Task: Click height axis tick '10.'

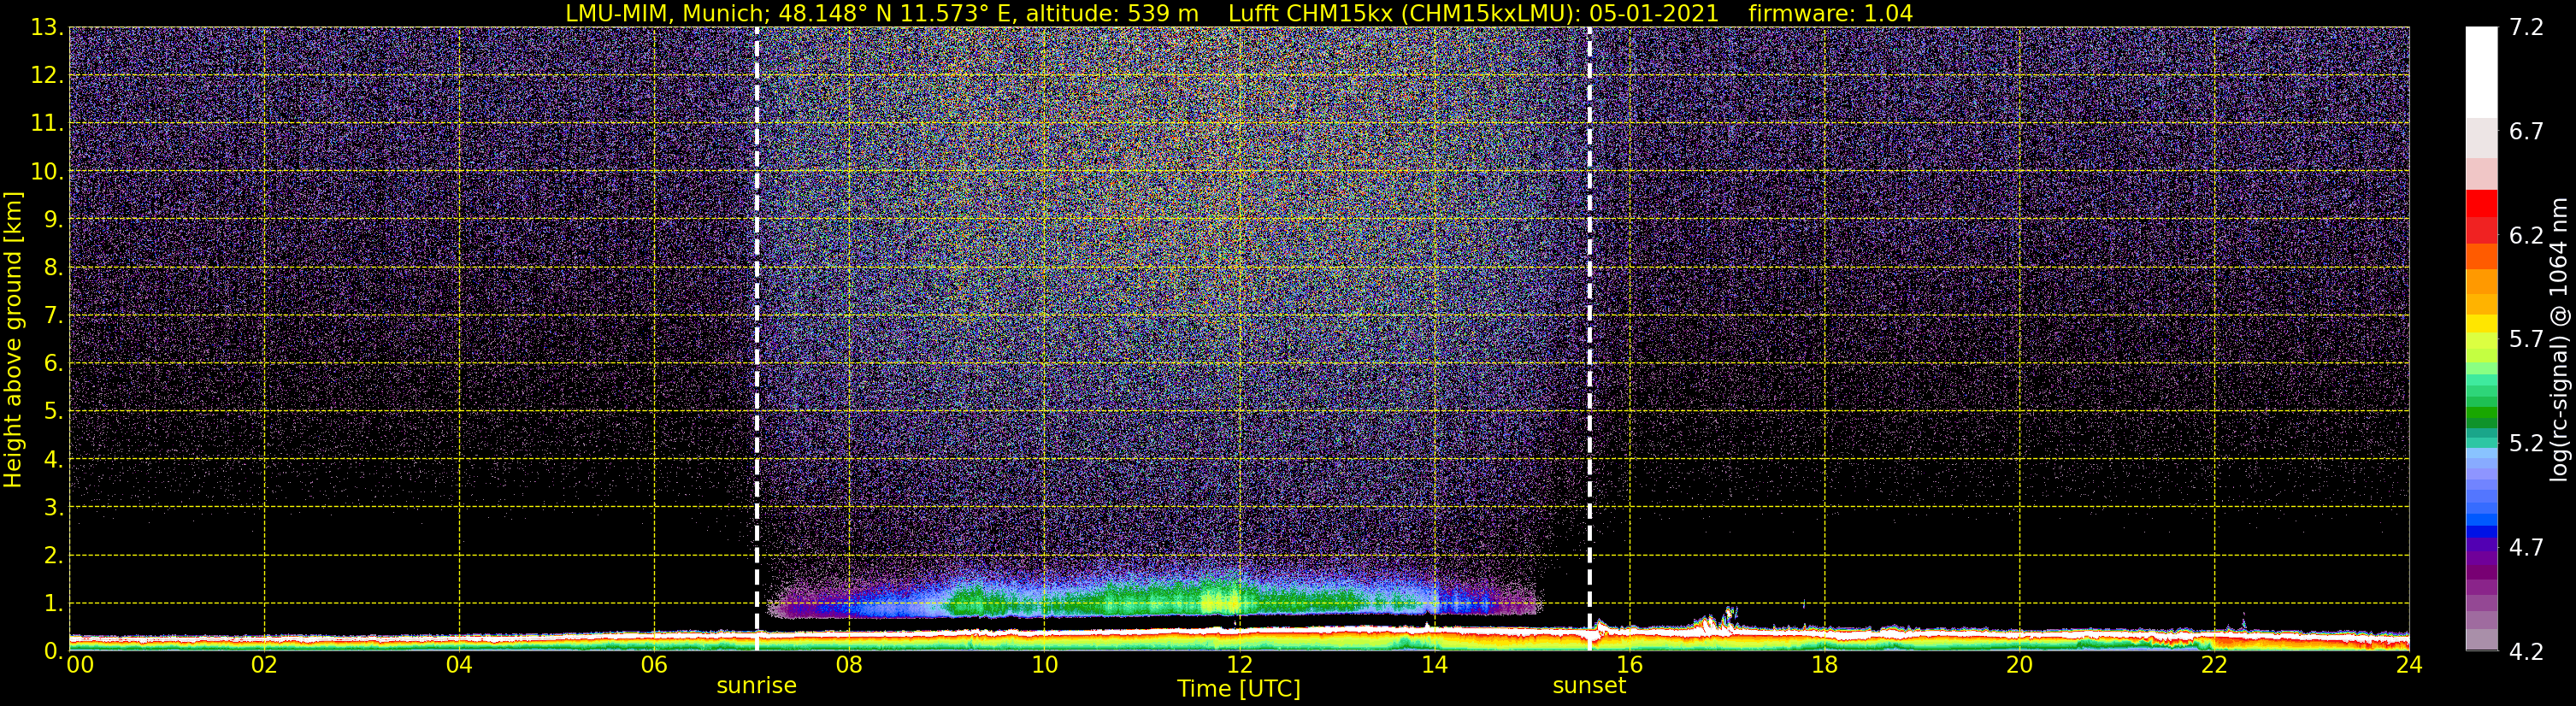Action: [x=47, y=172]
